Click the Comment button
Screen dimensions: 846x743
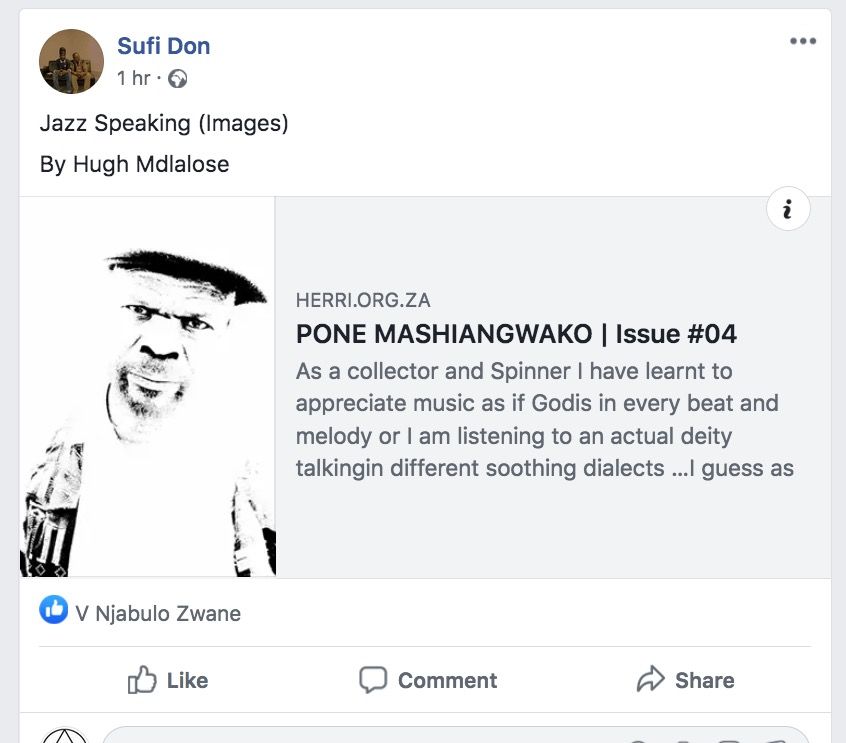pos(428,680)
